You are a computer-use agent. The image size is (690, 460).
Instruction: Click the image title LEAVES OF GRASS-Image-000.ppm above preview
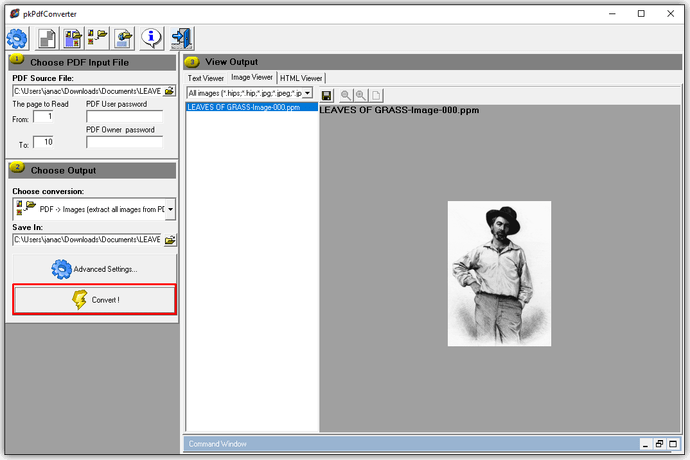(x=399, y=110)
